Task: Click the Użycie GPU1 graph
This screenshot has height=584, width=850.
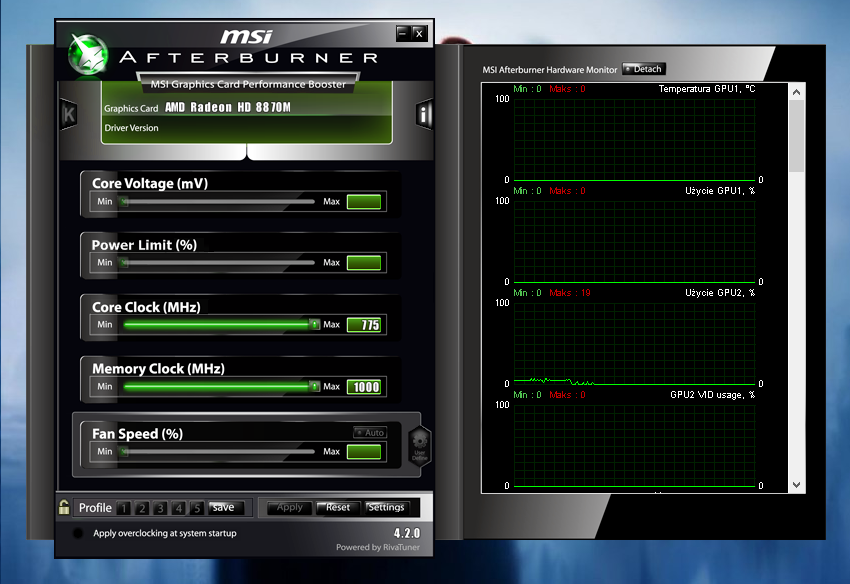Action: (x=634, y=241)
